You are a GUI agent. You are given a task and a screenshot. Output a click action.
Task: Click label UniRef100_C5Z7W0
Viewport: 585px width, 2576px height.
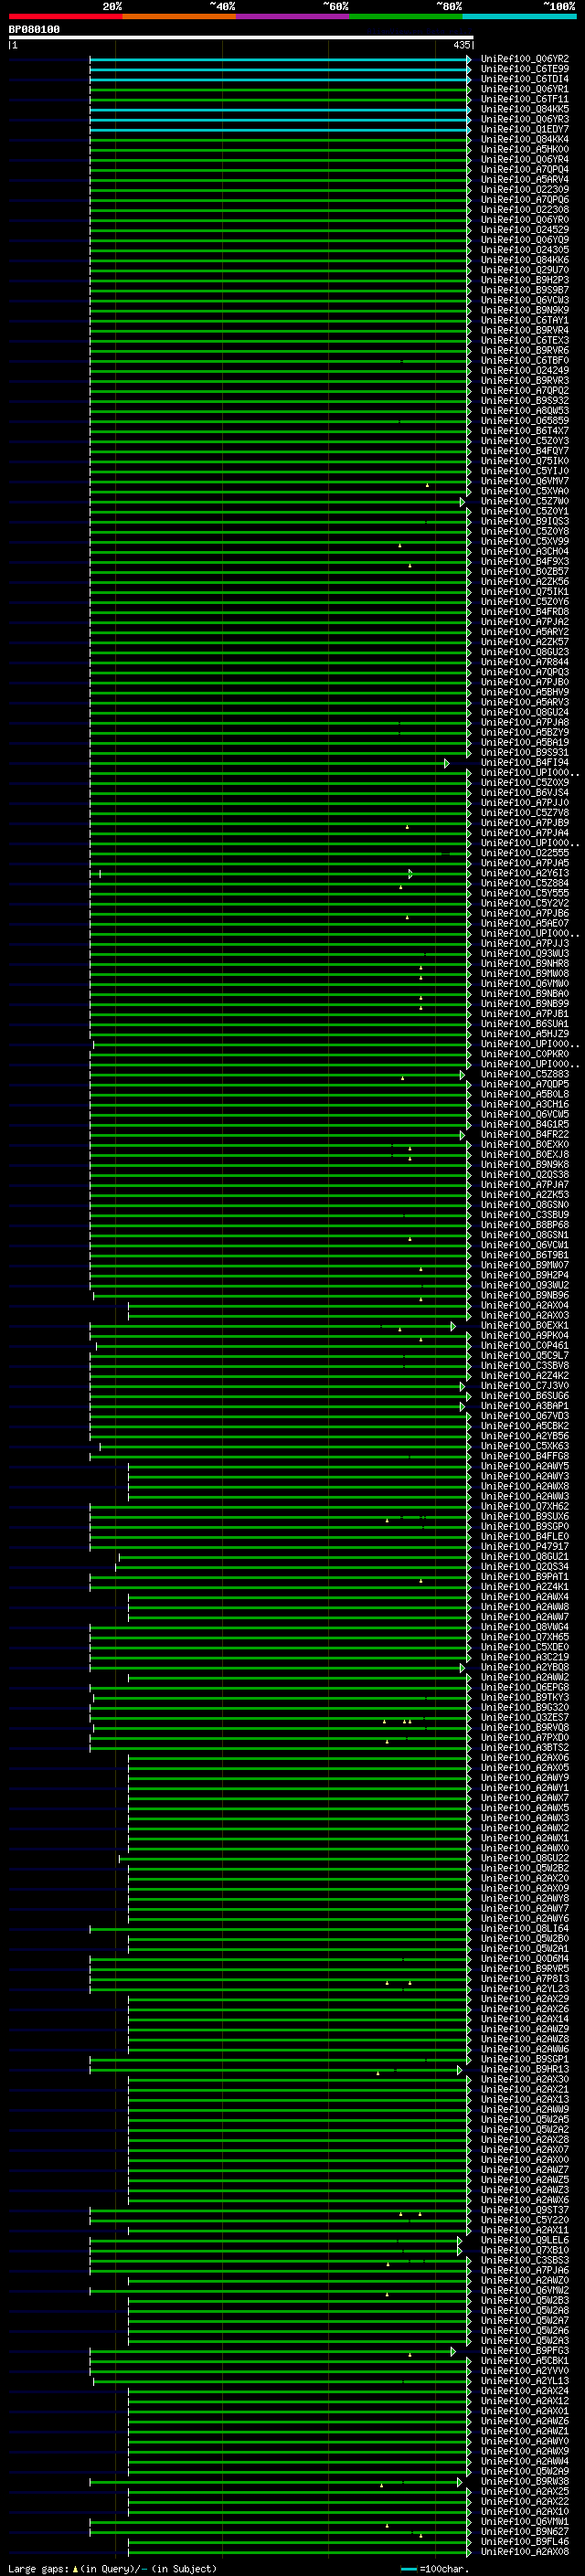coord(524,501)
